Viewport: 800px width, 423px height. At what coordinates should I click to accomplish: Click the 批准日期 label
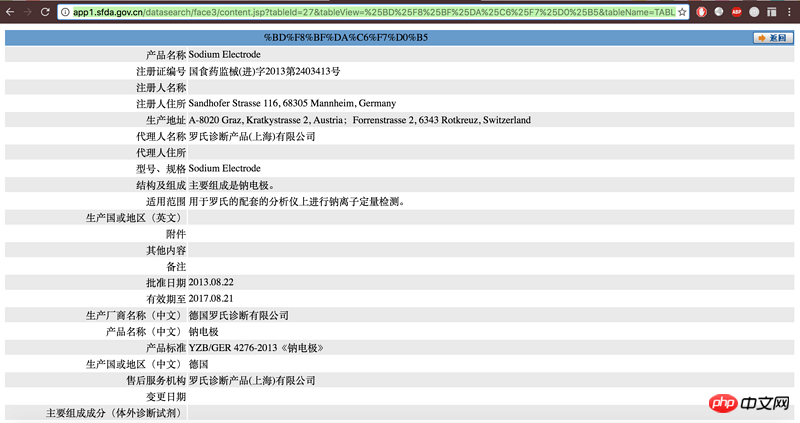[166, 283]
